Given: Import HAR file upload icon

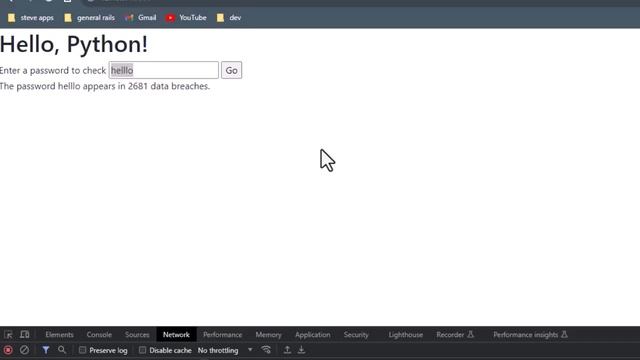Looking at the screenshot, I should 287,350.
